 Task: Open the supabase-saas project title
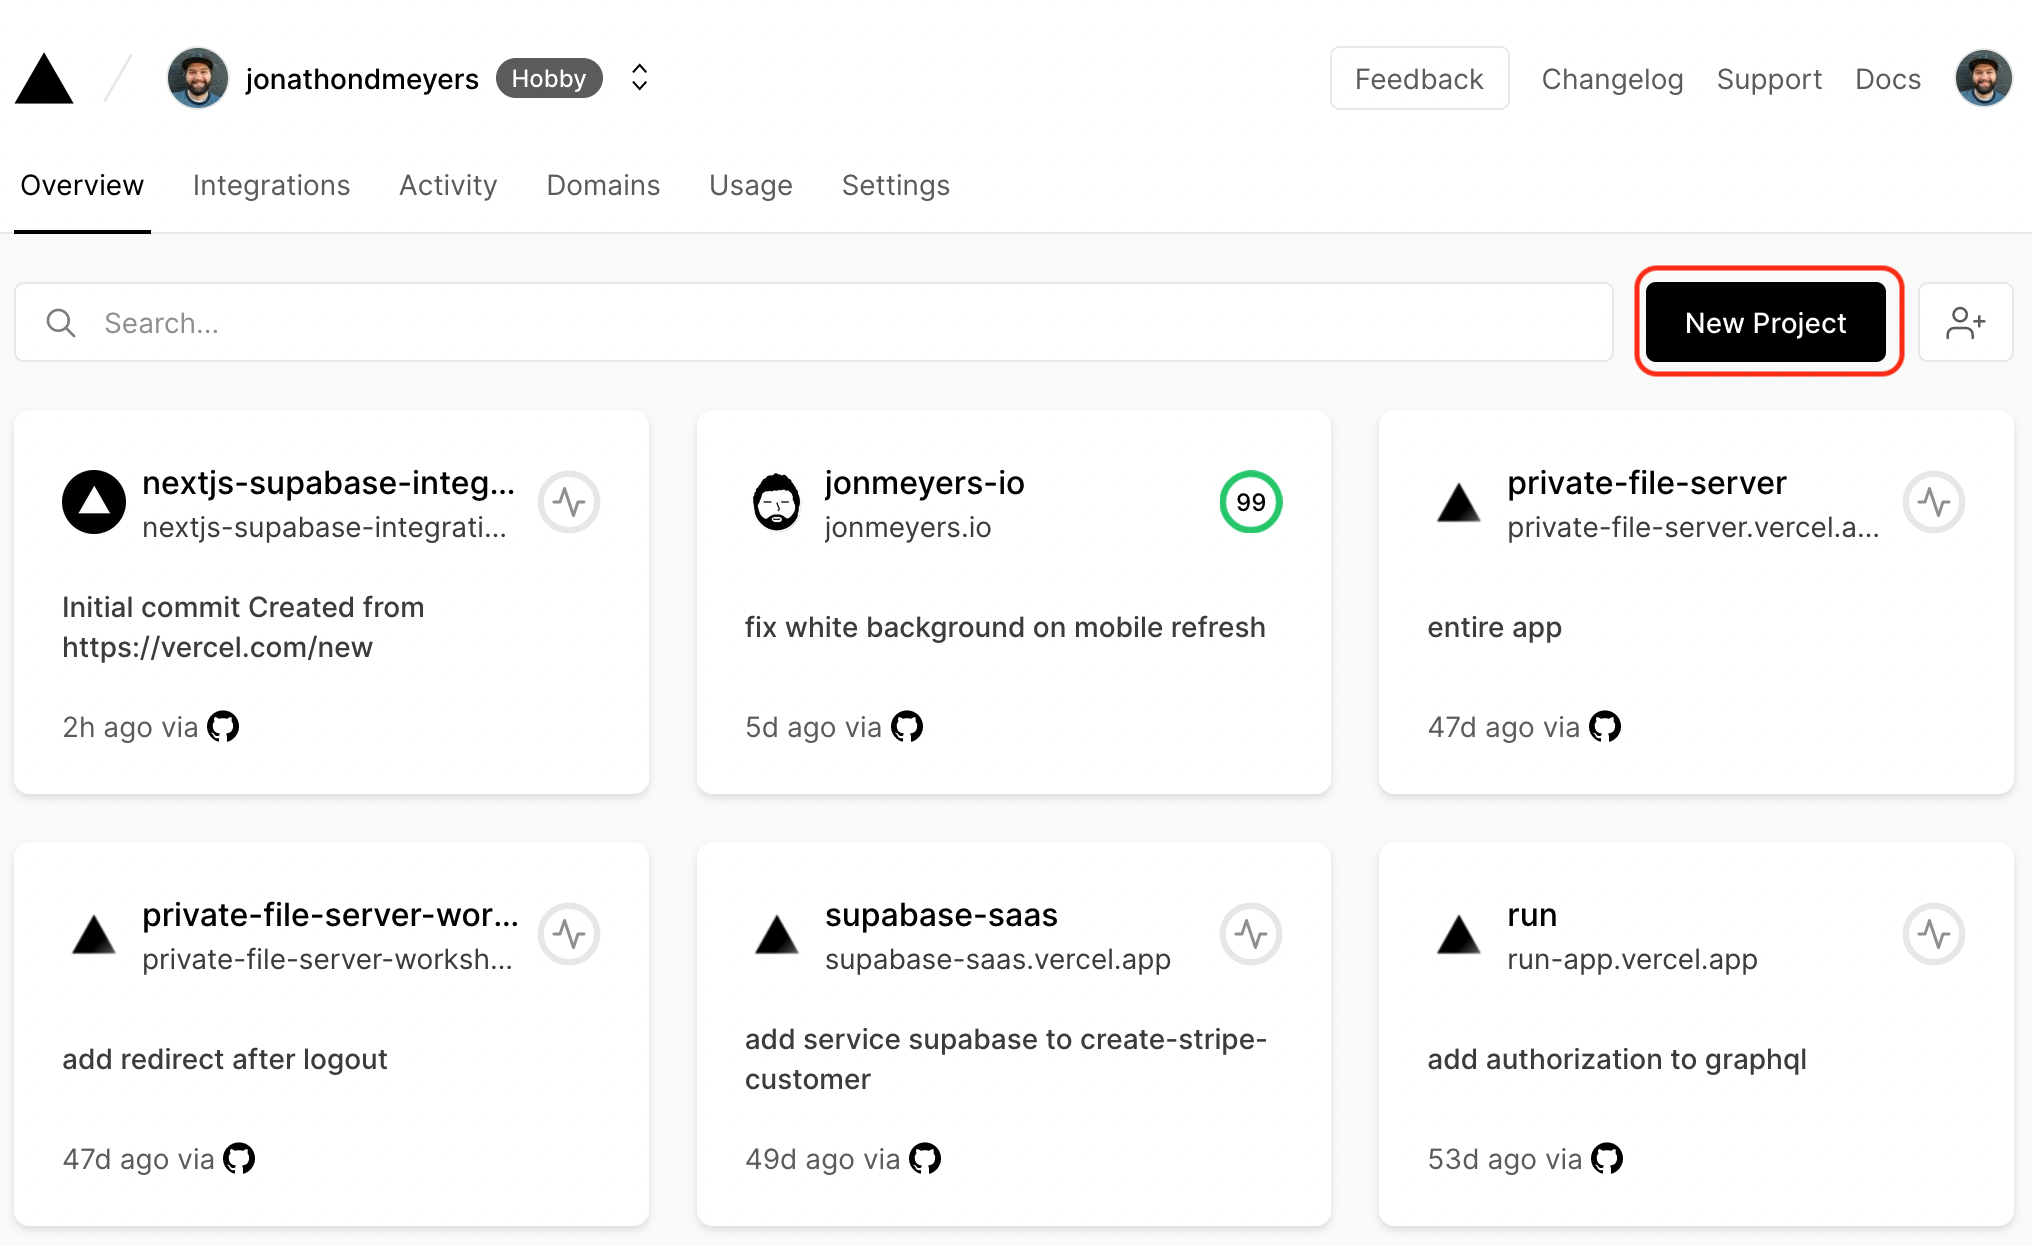coord(941,915)
